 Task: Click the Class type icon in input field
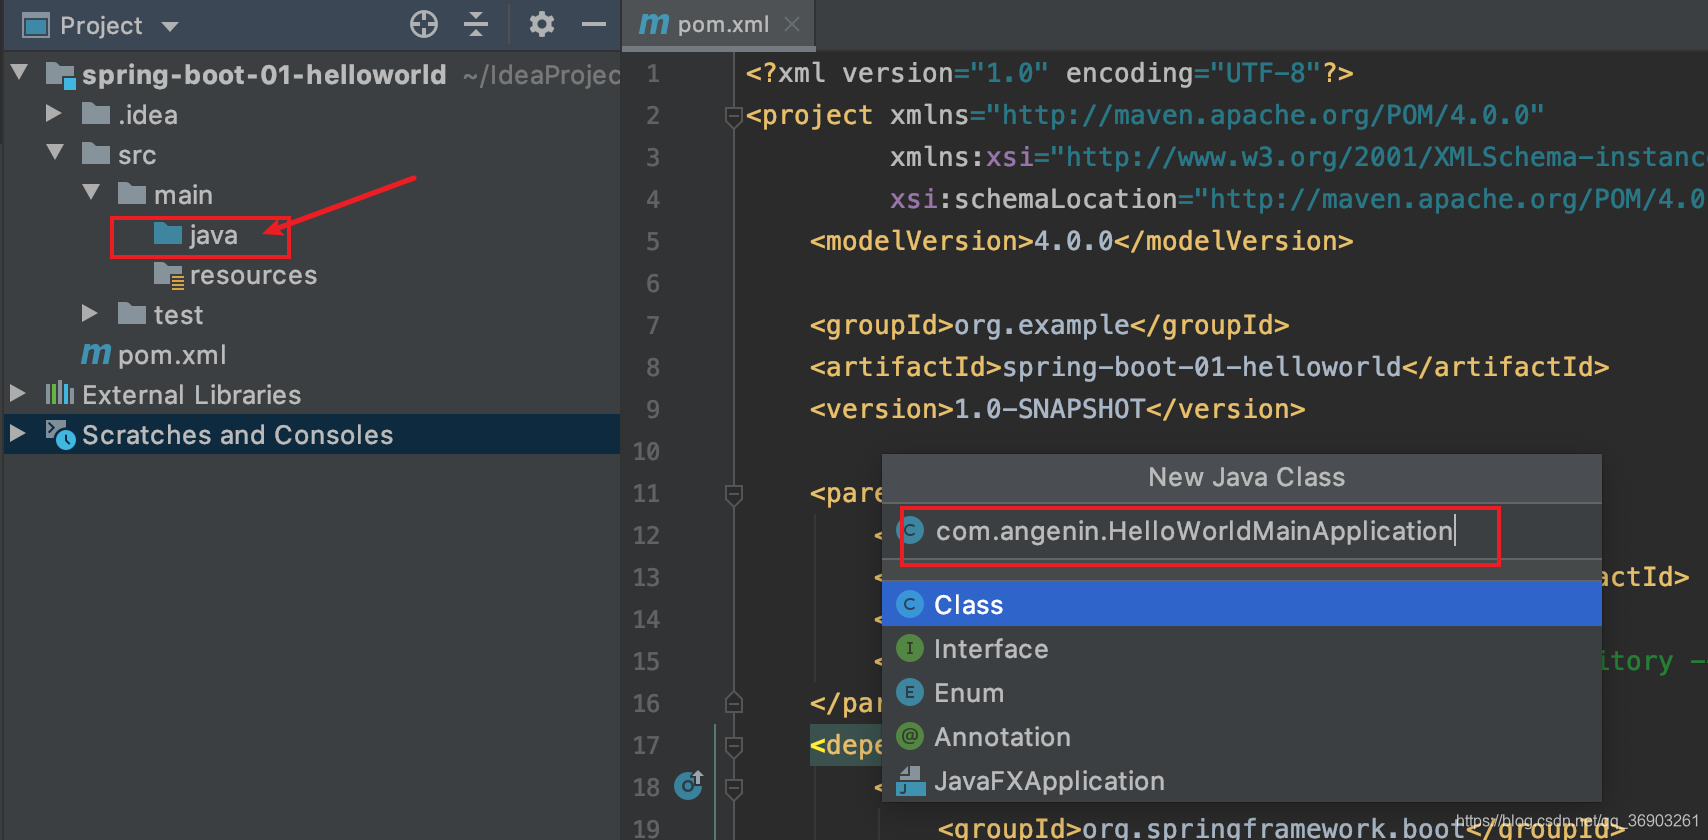click(910, 531)
